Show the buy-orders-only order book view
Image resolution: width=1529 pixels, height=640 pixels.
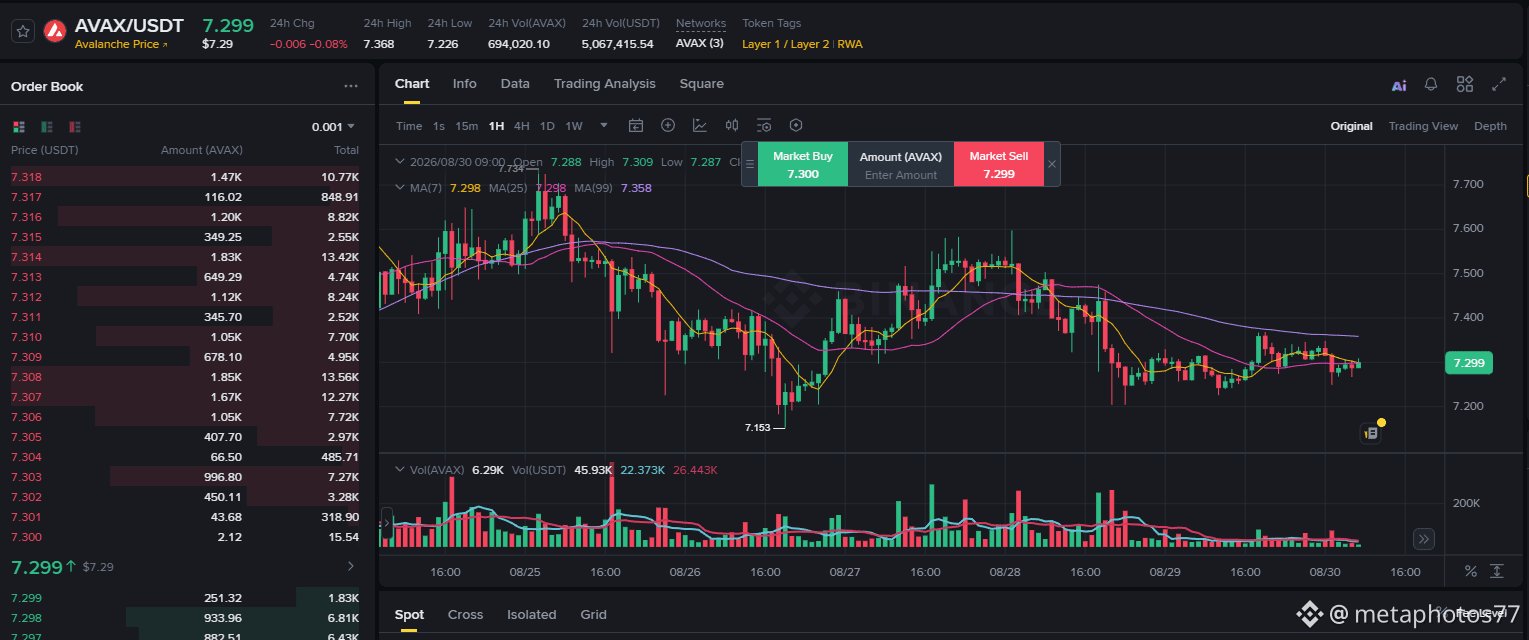47,127
